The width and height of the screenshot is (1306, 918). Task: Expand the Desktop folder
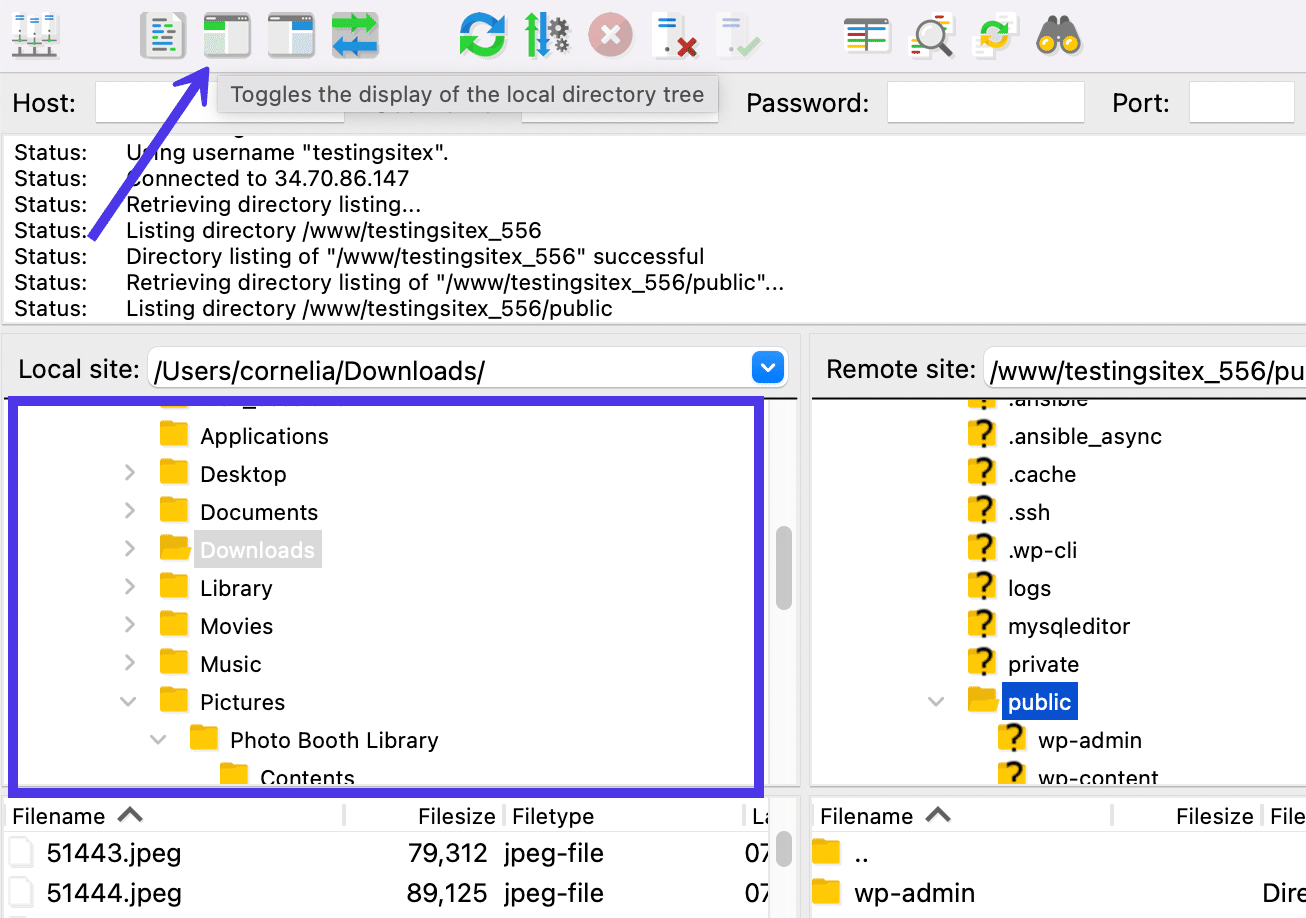(129, 473)
